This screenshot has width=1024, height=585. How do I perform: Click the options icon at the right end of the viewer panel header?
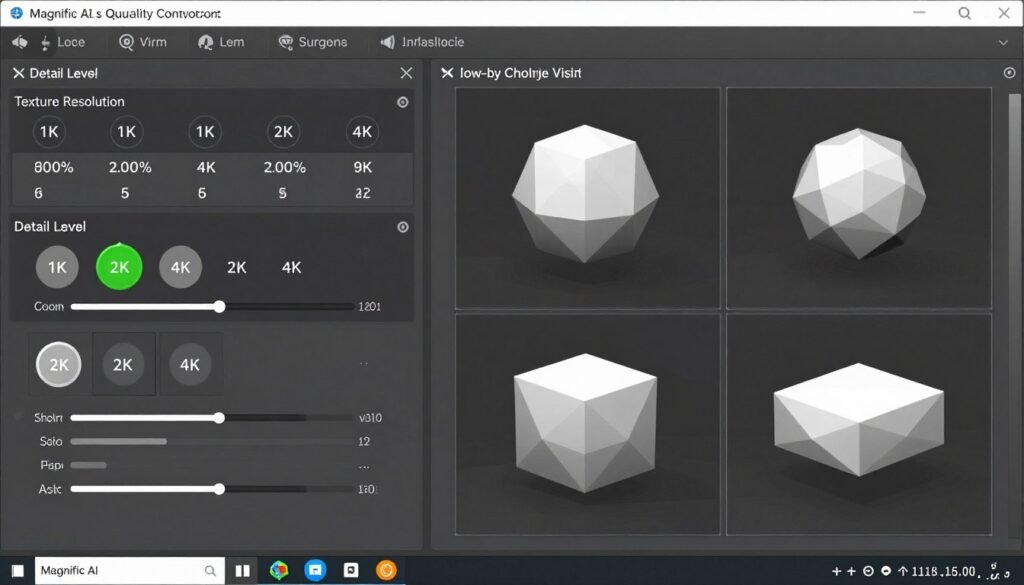pos(1009,72)
